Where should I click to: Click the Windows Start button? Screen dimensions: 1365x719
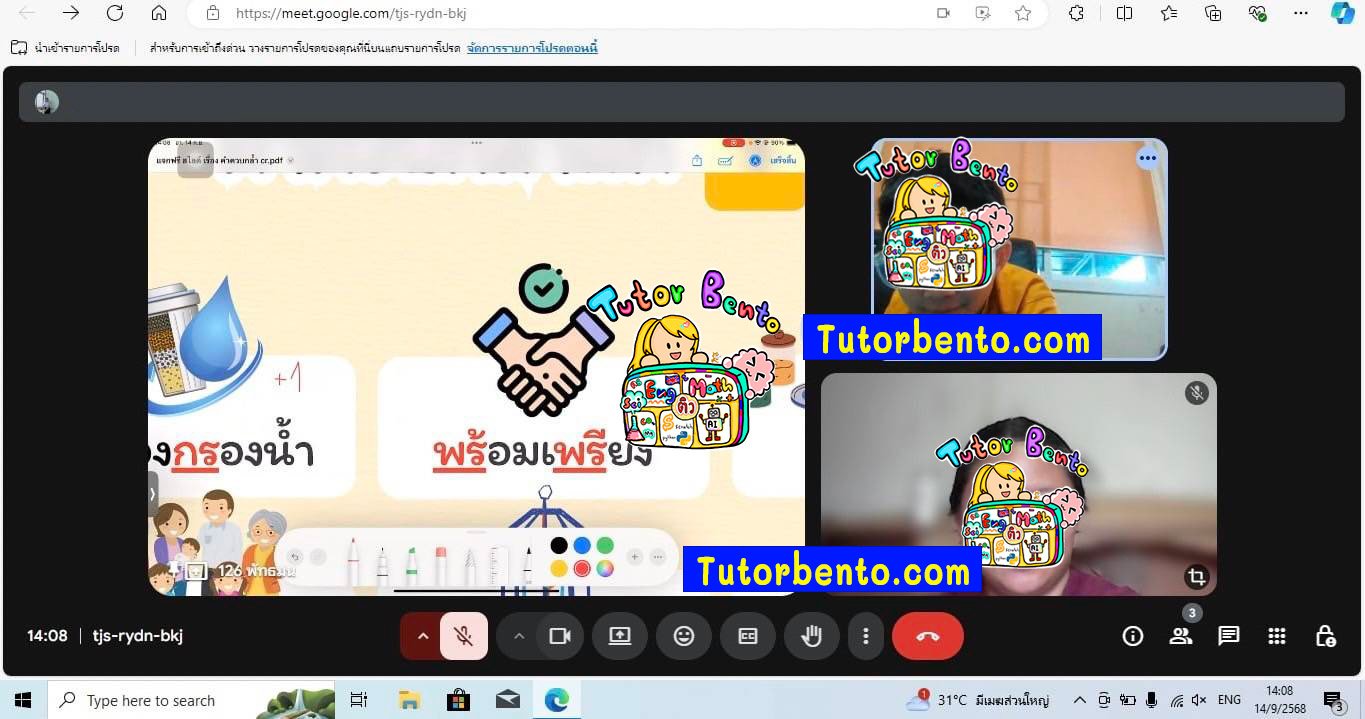[x=22, y=700]
